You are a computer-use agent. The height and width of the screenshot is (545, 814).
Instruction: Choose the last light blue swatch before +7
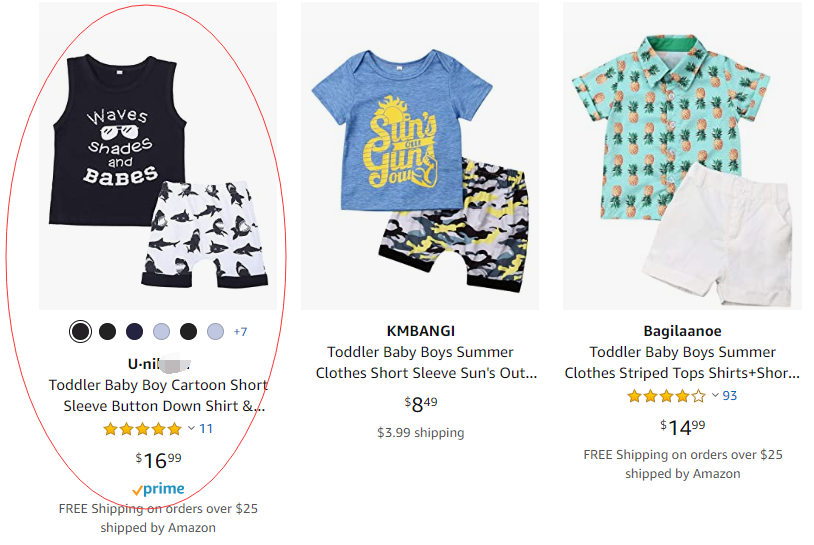(216, 331)
